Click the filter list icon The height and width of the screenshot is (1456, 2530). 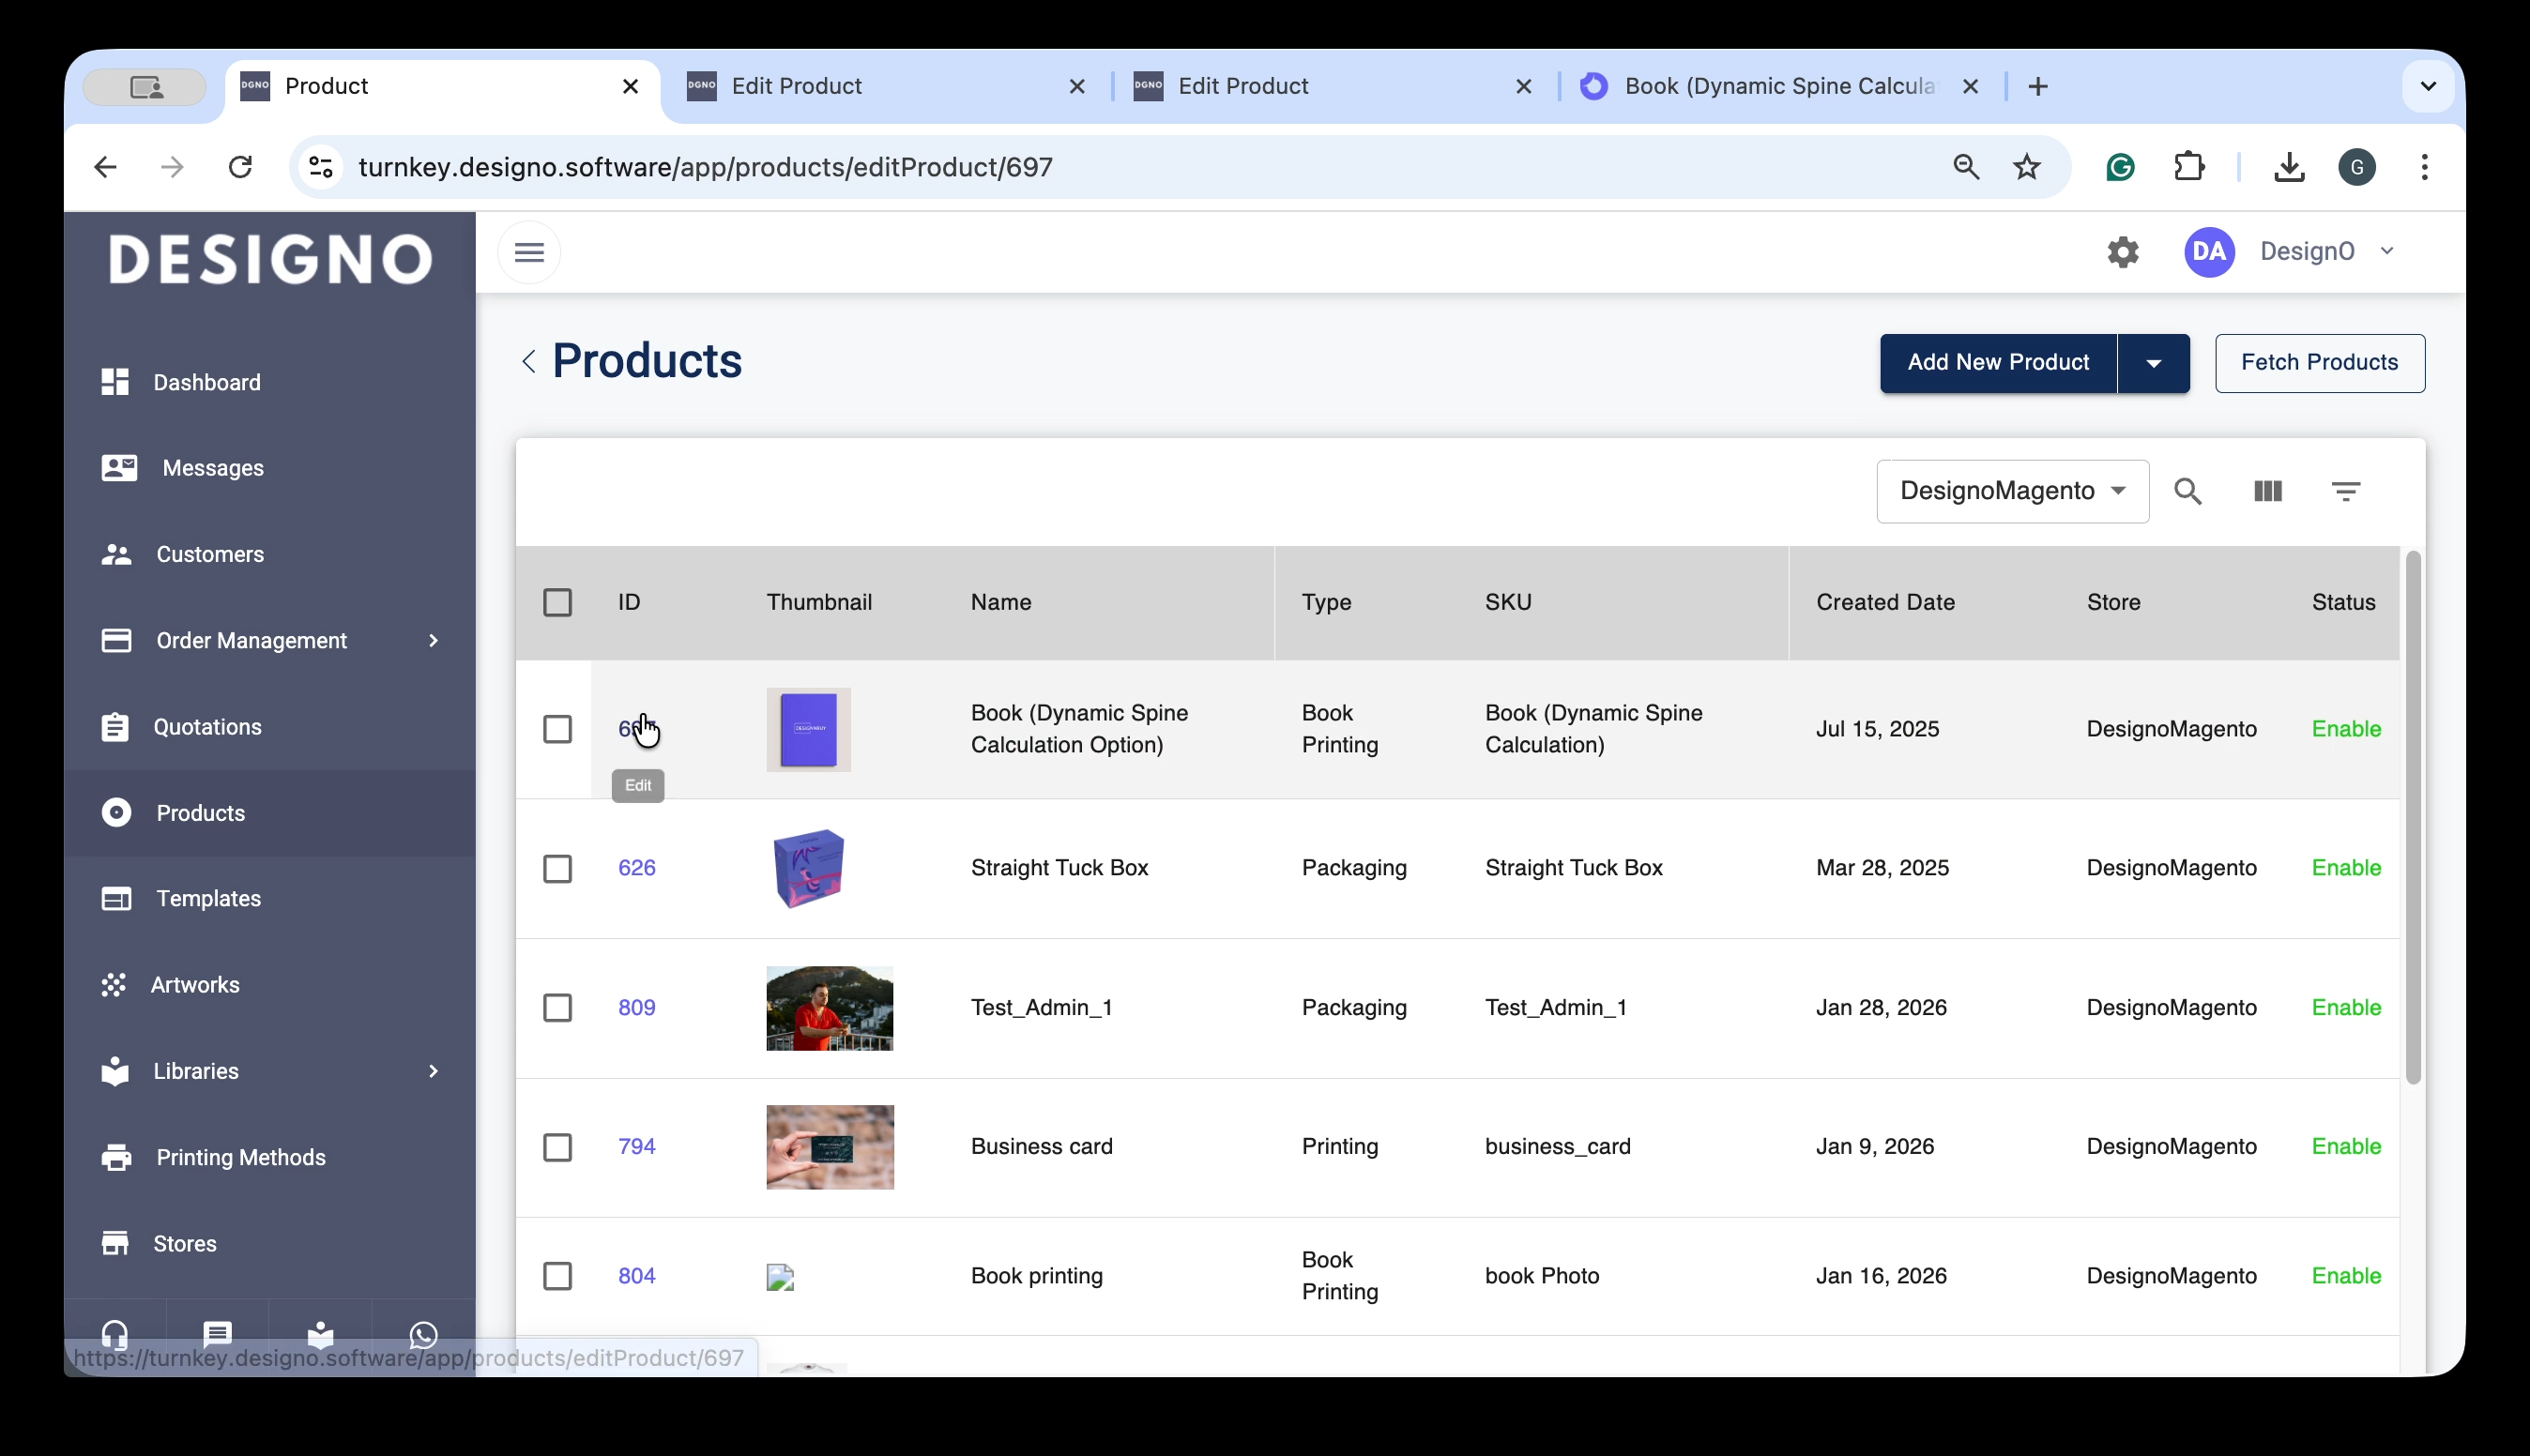[x=2345, y=491]
